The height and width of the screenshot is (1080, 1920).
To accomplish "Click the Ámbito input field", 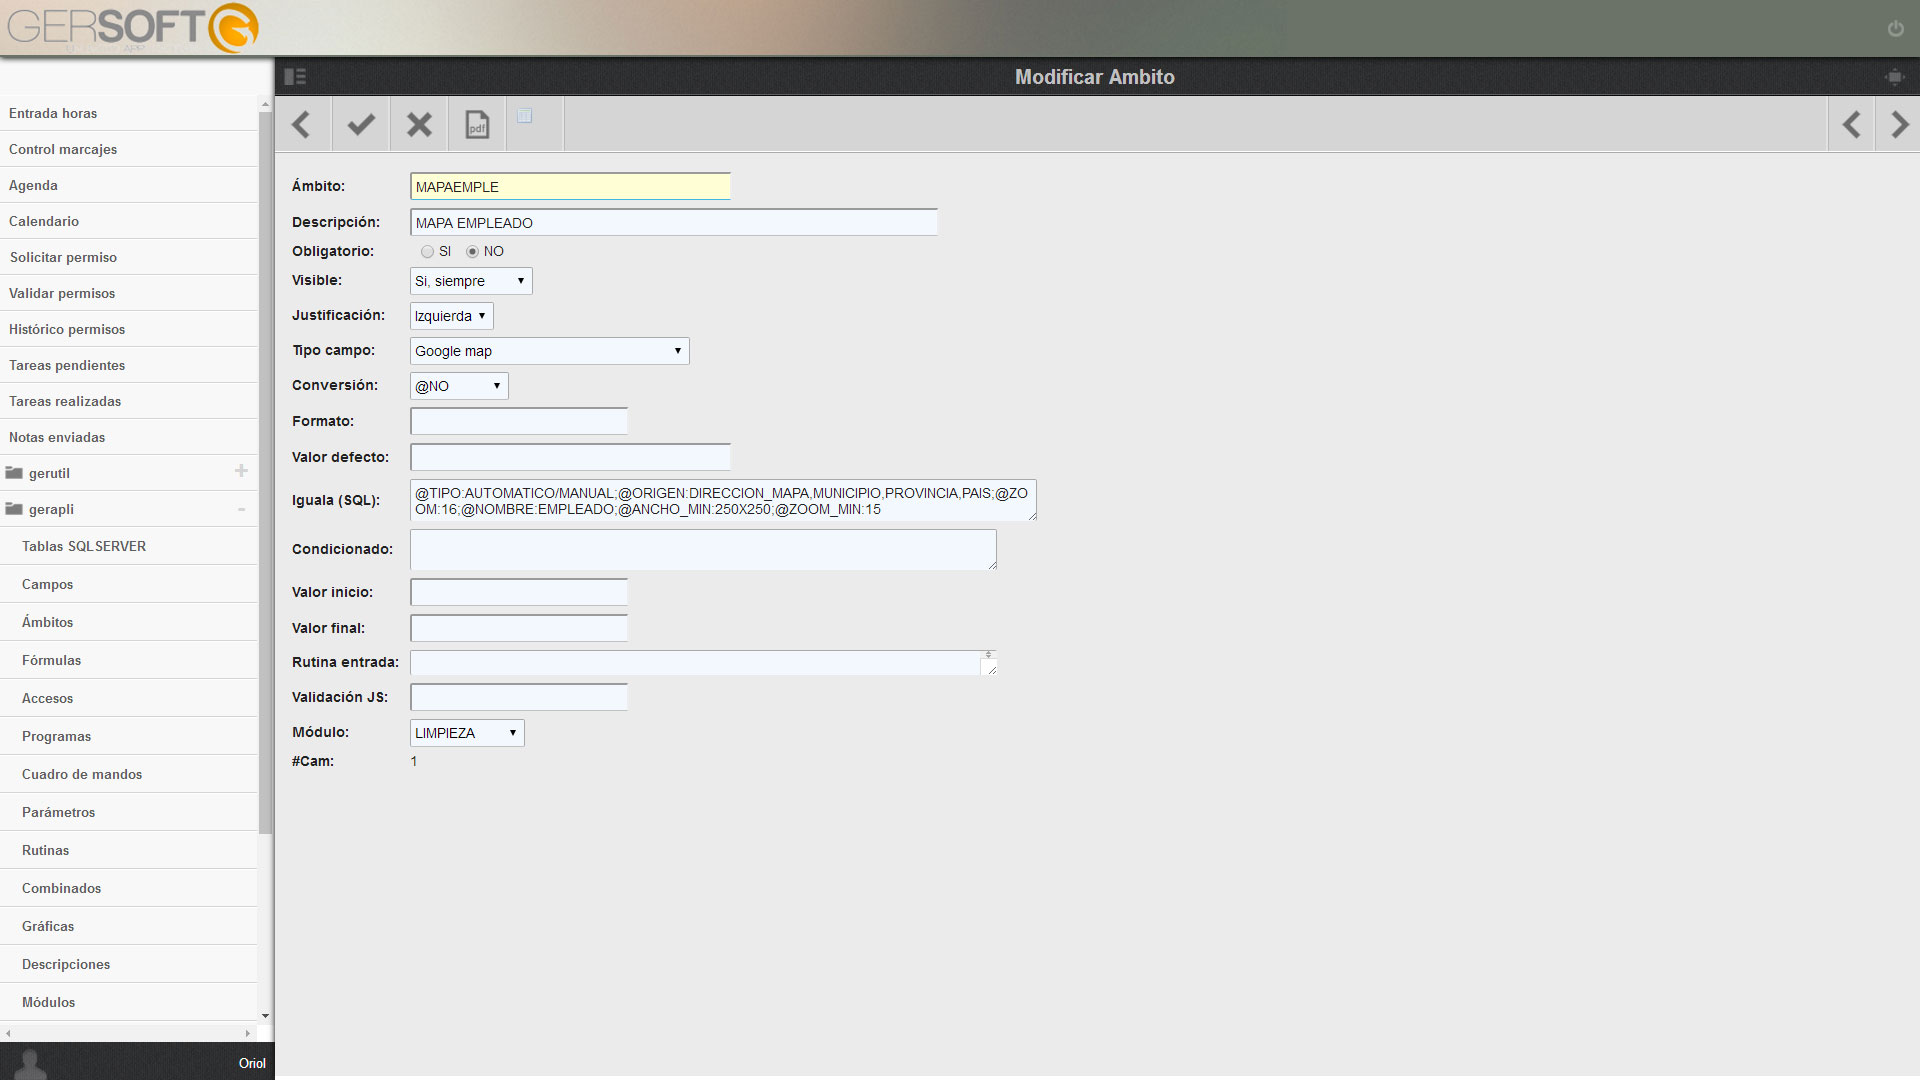I will tap(570, 187).
